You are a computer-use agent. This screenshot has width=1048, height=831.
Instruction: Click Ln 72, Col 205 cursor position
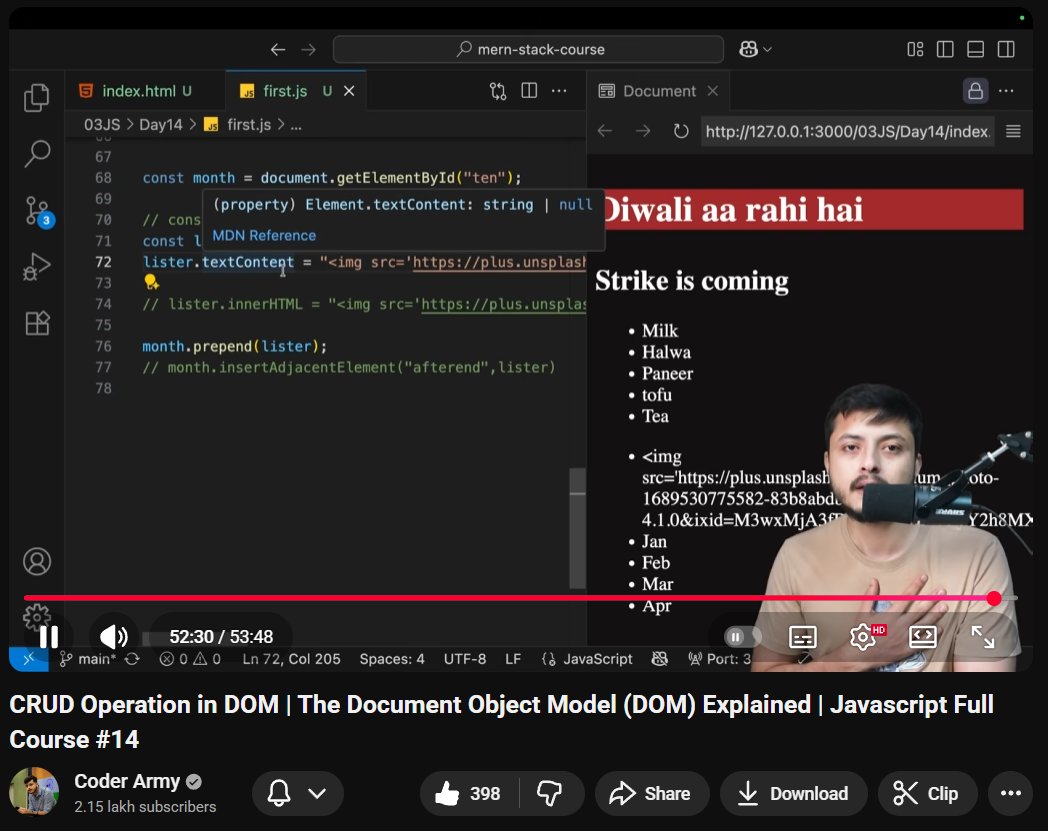[x=291, y=659]
